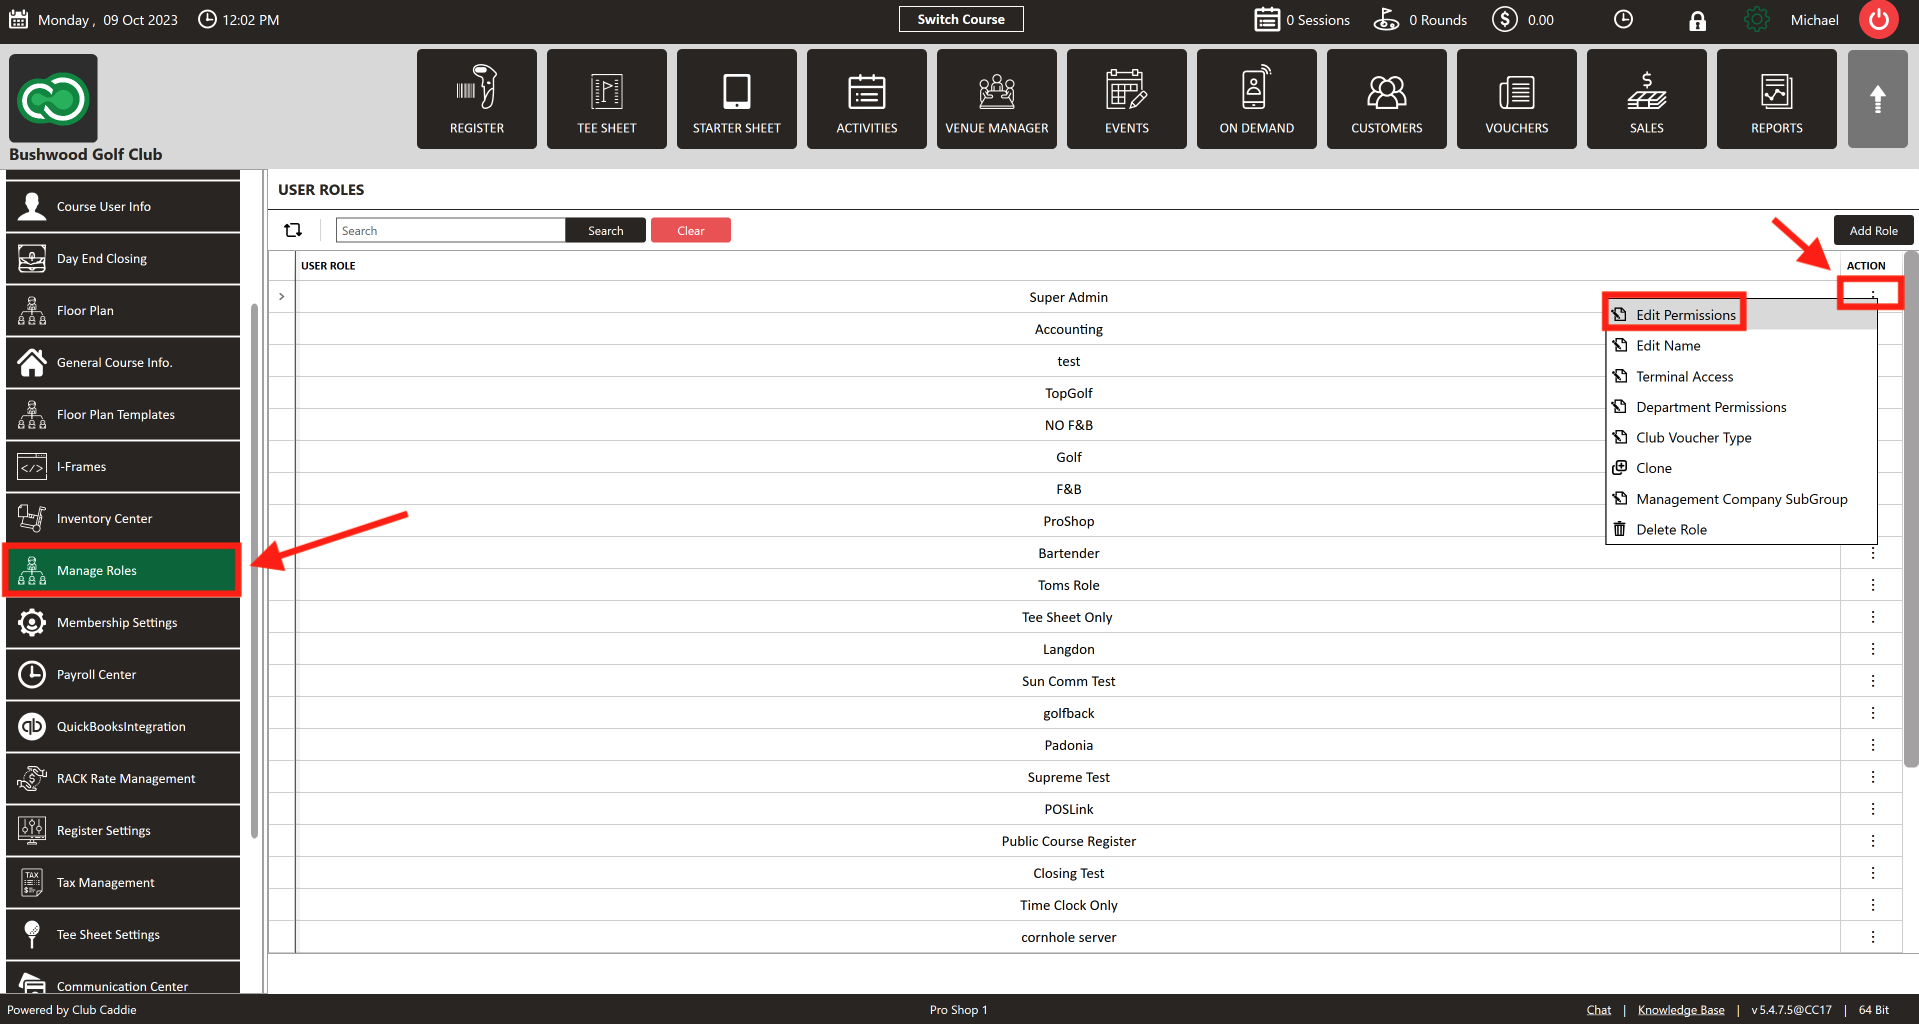Viewport: 1919px width, 1024px height.
Task: Select Terminal Access menu entry
Action: pos(1741,377)
